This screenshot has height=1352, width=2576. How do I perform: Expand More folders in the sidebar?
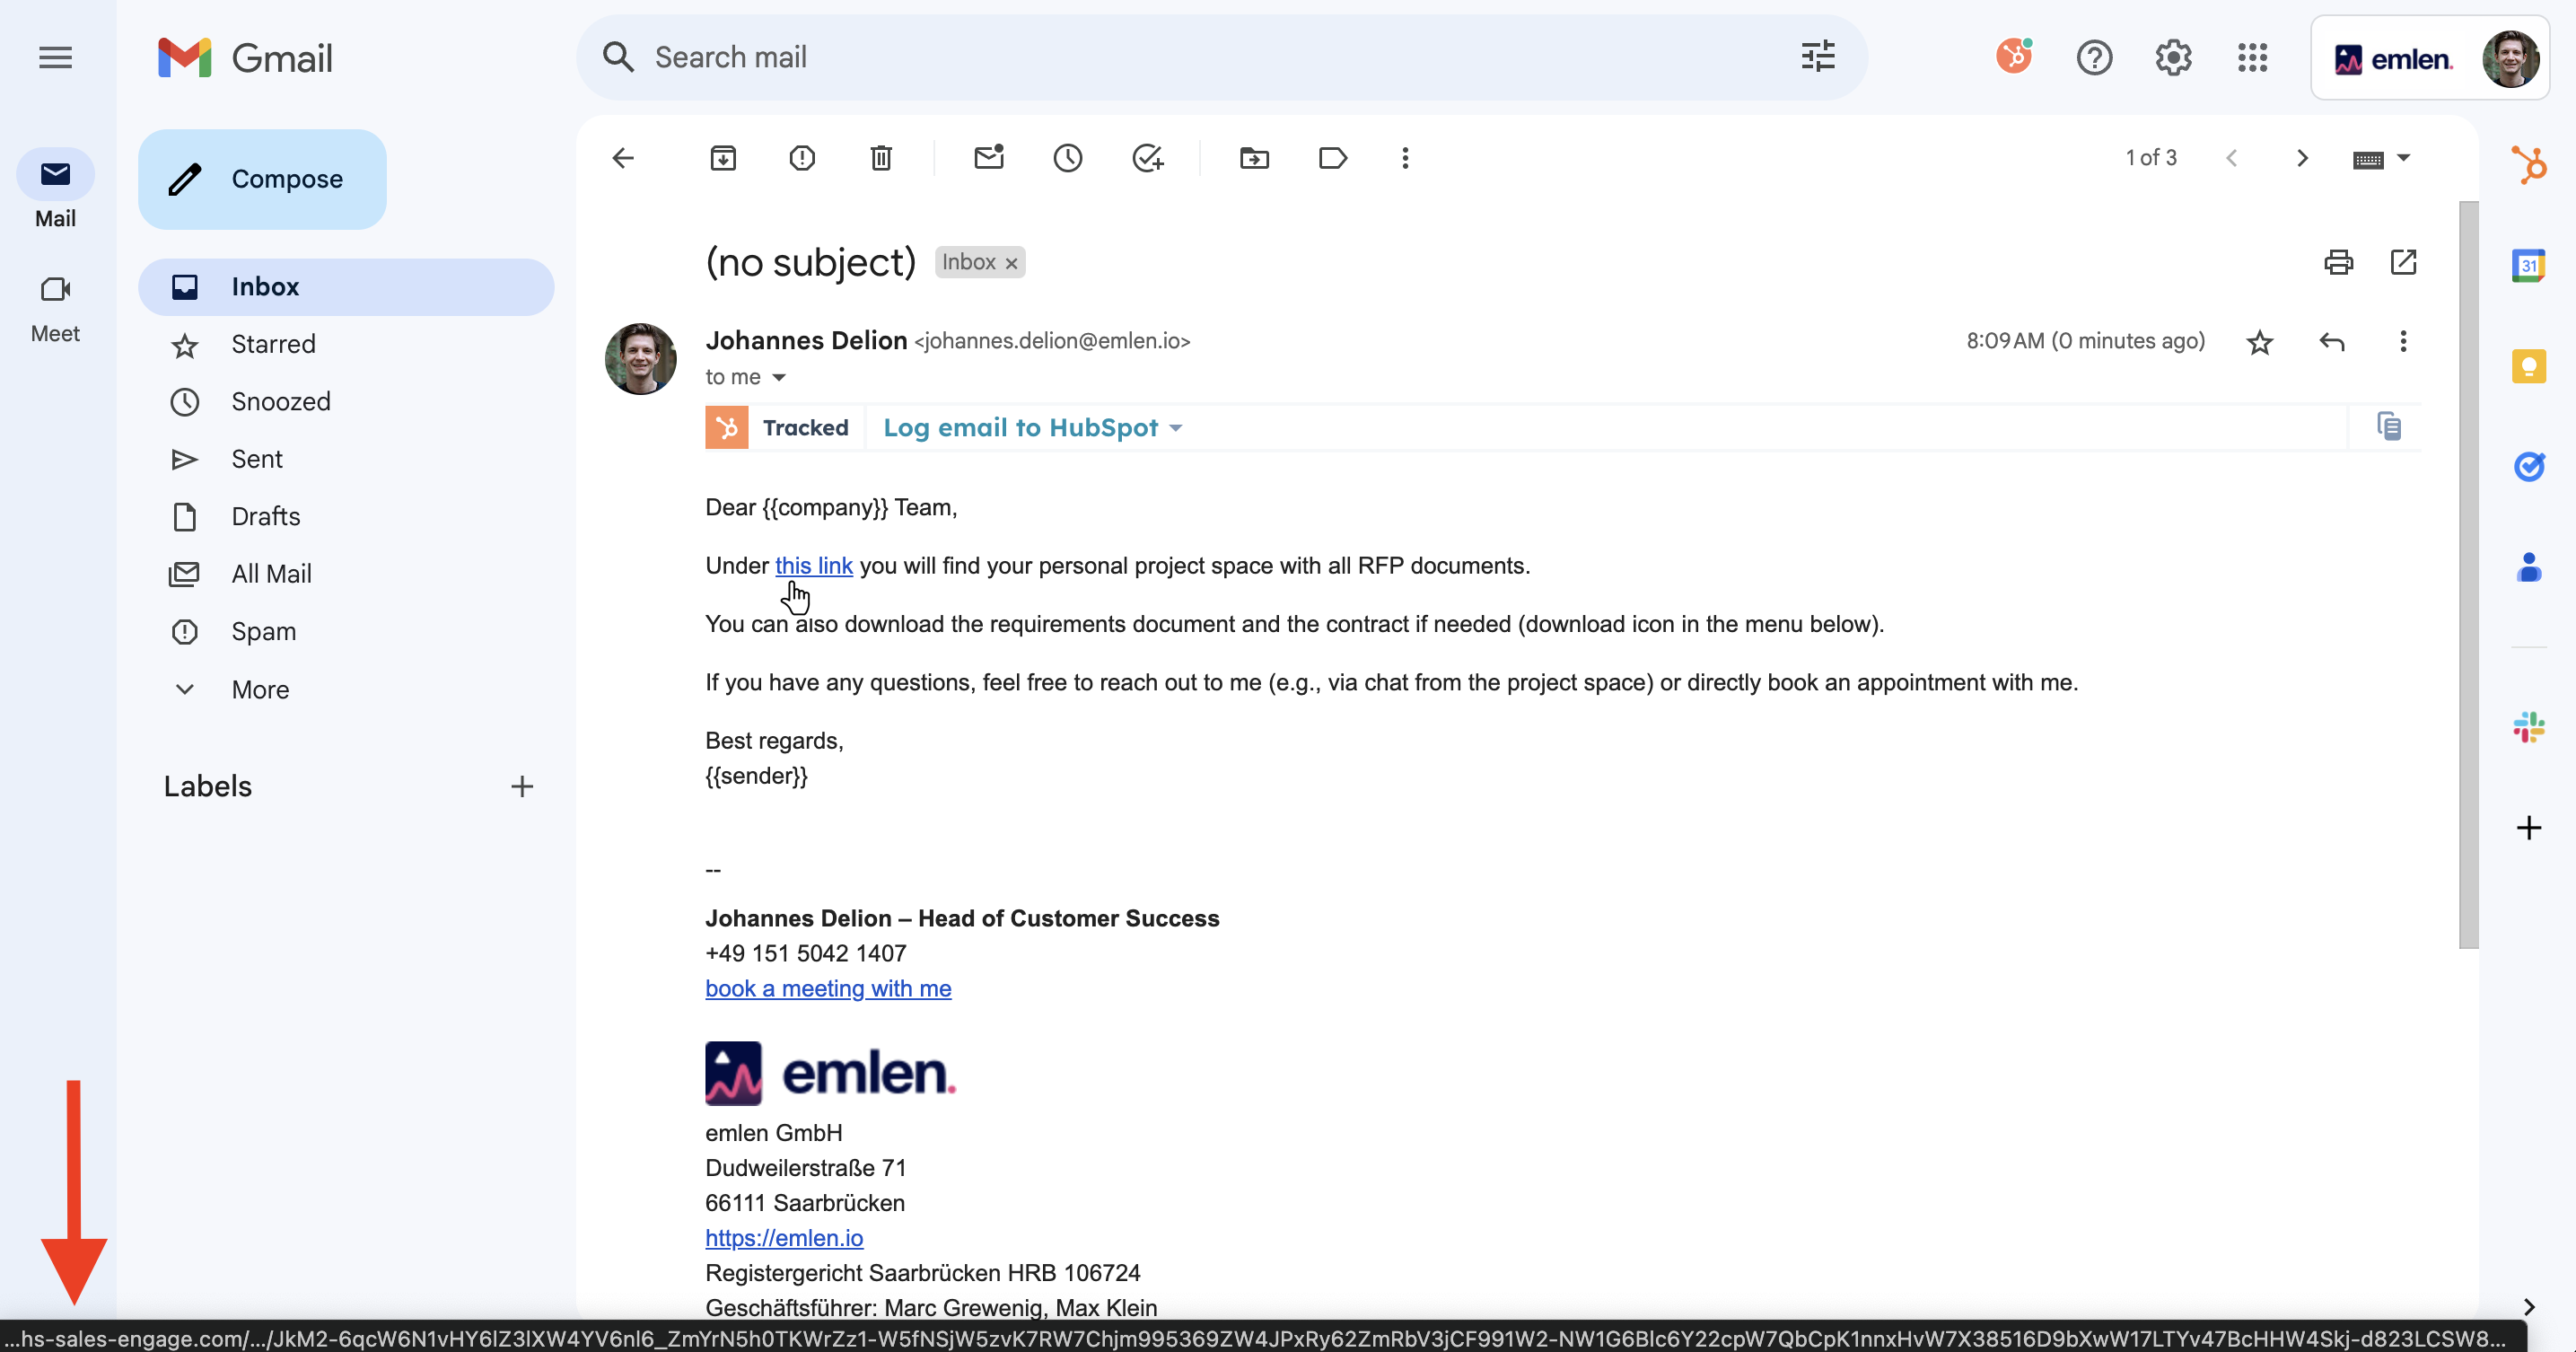tap(260, 689)
